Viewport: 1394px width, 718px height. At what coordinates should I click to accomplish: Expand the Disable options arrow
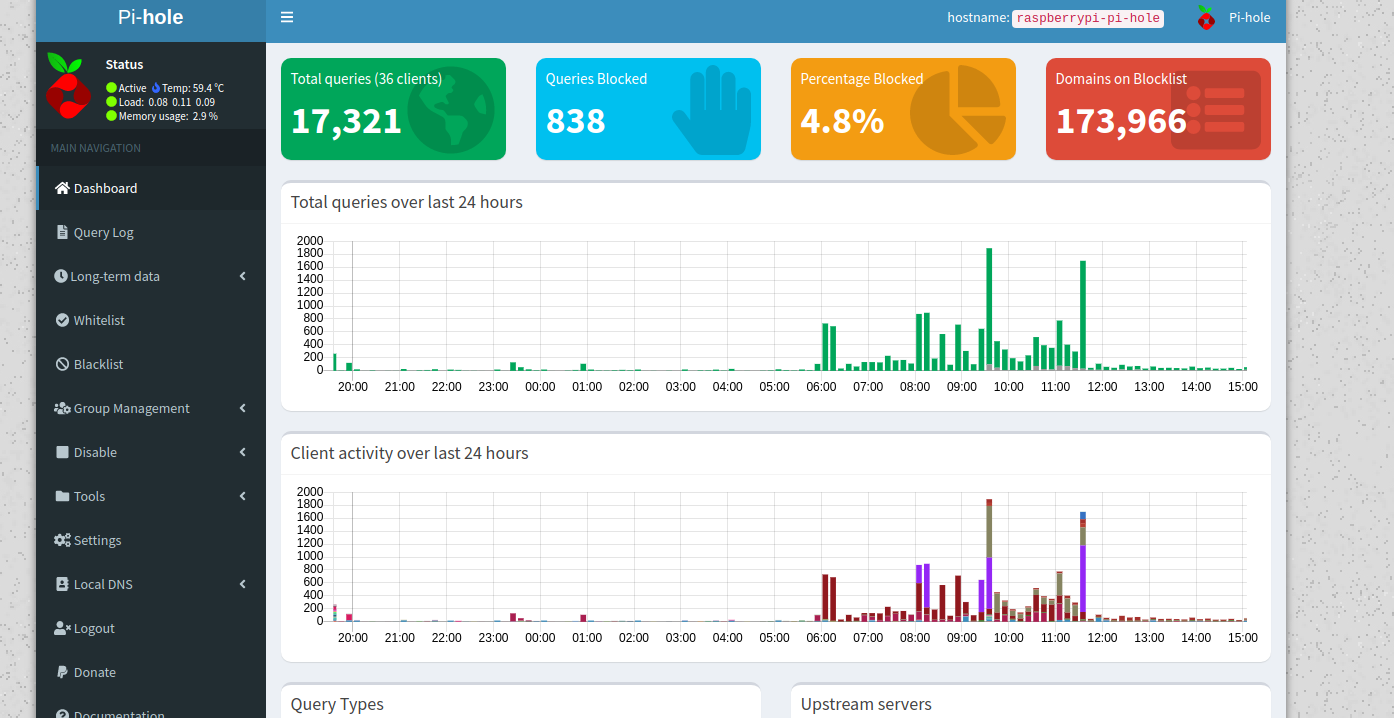click(x=242, y=452)
